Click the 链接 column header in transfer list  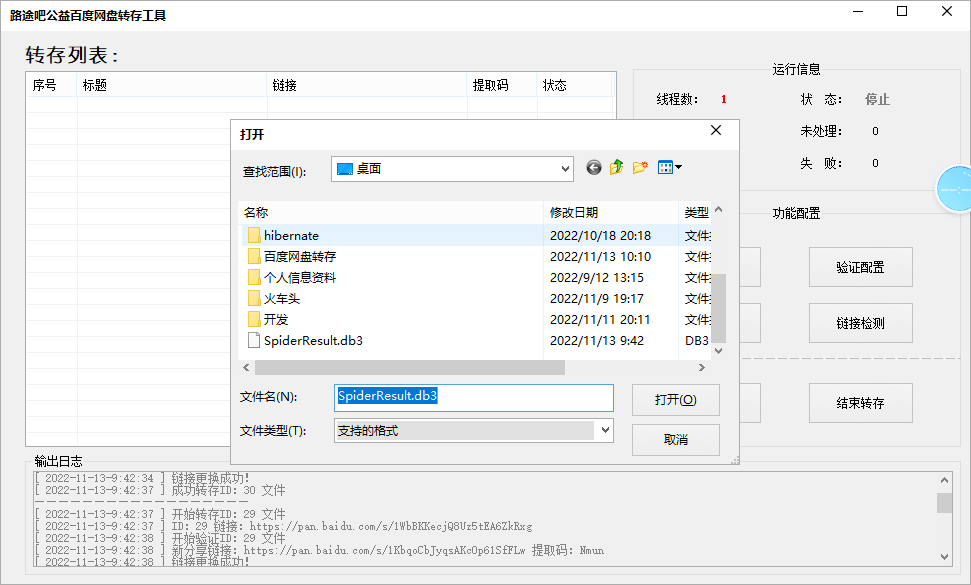367,85
